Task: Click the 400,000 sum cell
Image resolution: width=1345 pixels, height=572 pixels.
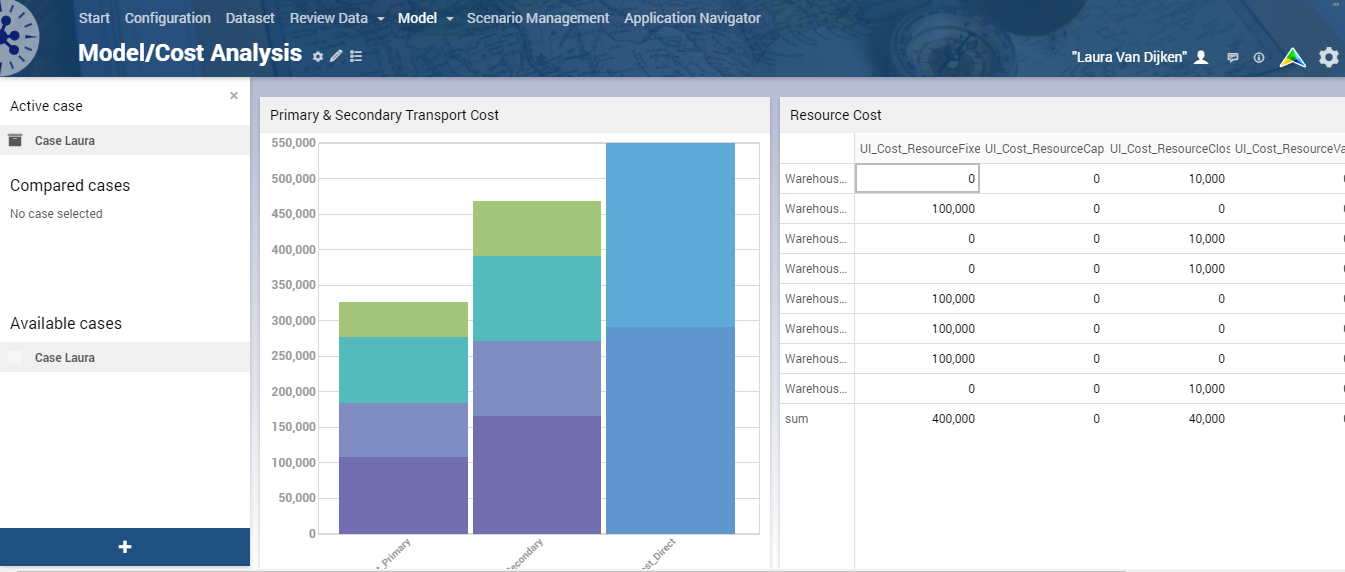Action: [917, 419]
